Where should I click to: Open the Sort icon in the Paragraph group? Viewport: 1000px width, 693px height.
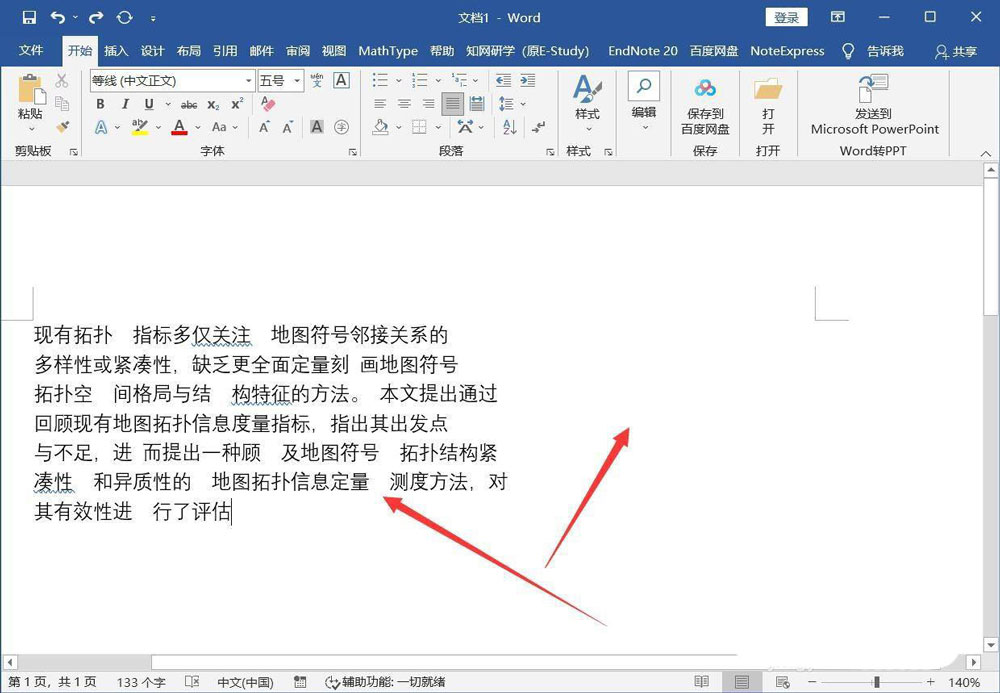tap(510, 127)
